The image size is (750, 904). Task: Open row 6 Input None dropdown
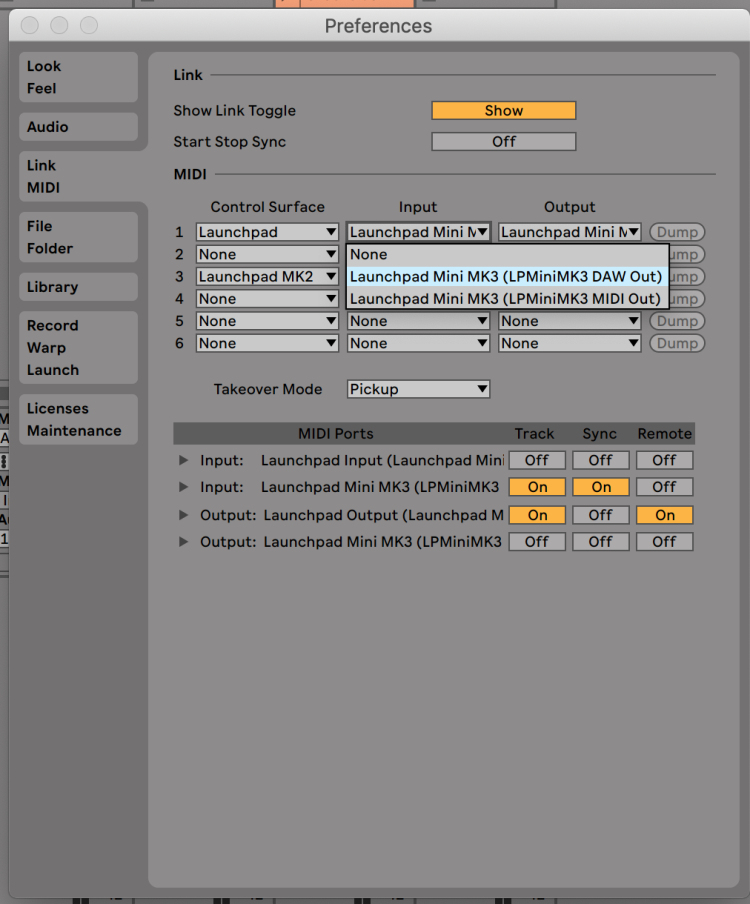[x=419, y=343]
